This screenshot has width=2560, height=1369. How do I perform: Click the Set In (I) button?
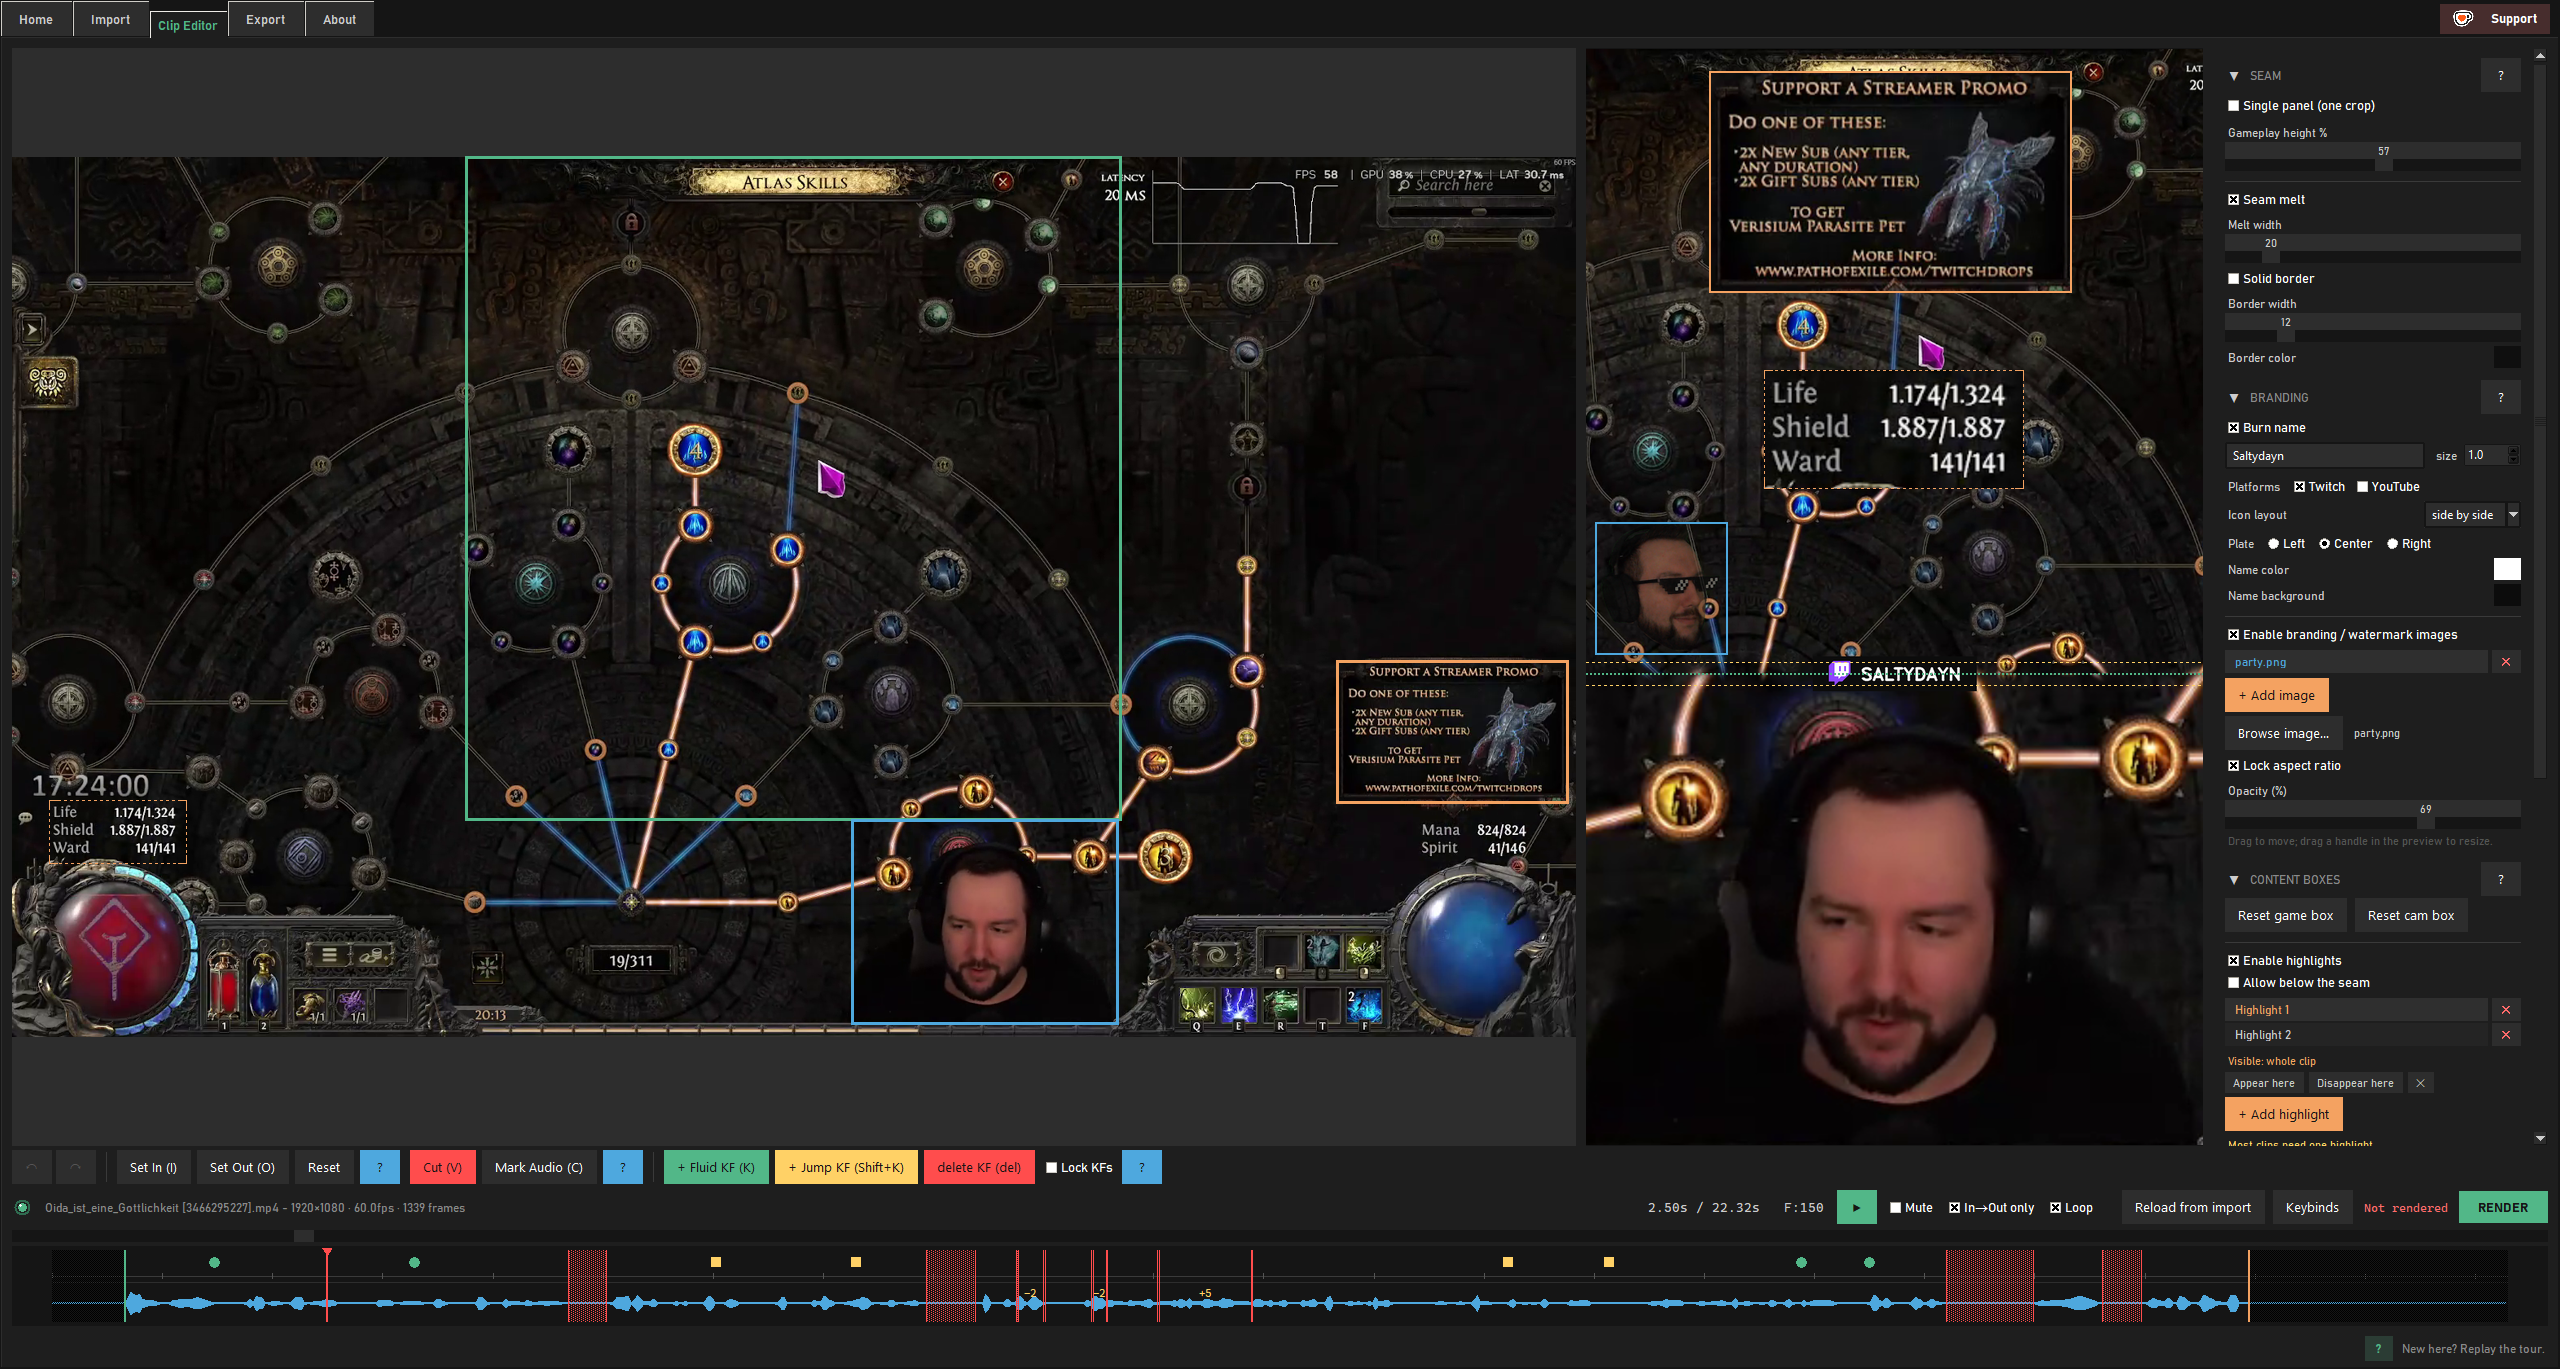pos(153,1167)
